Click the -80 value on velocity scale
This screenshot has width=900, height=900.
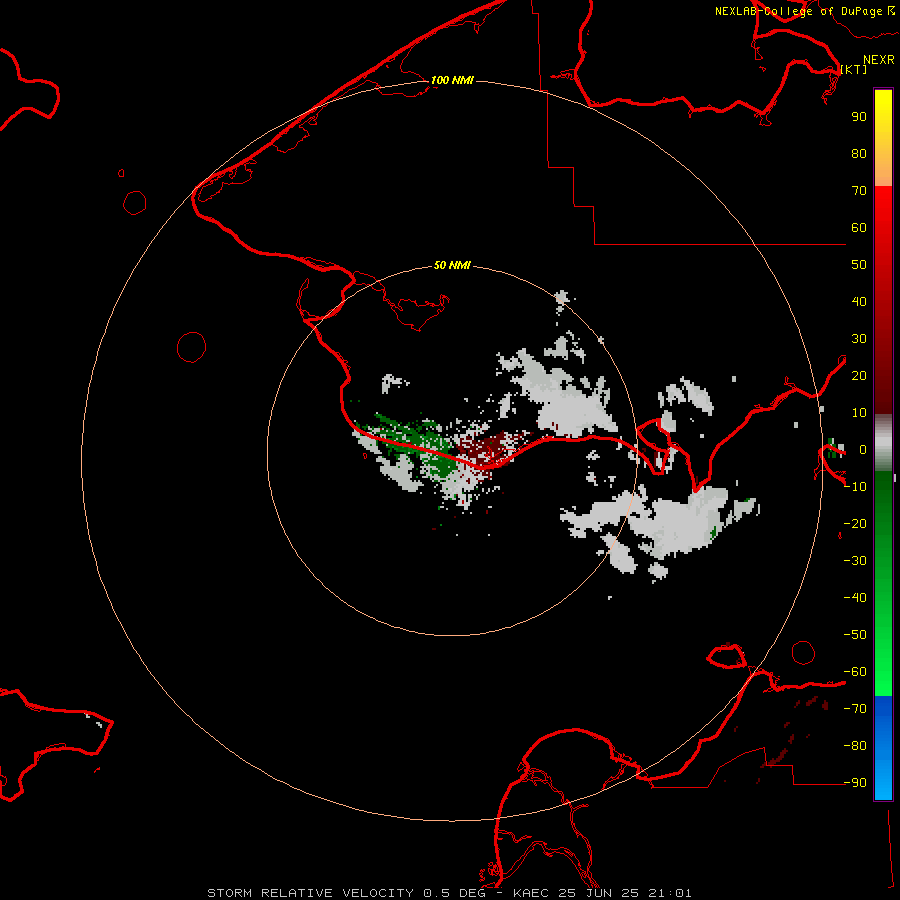click(x=855, y=746)
